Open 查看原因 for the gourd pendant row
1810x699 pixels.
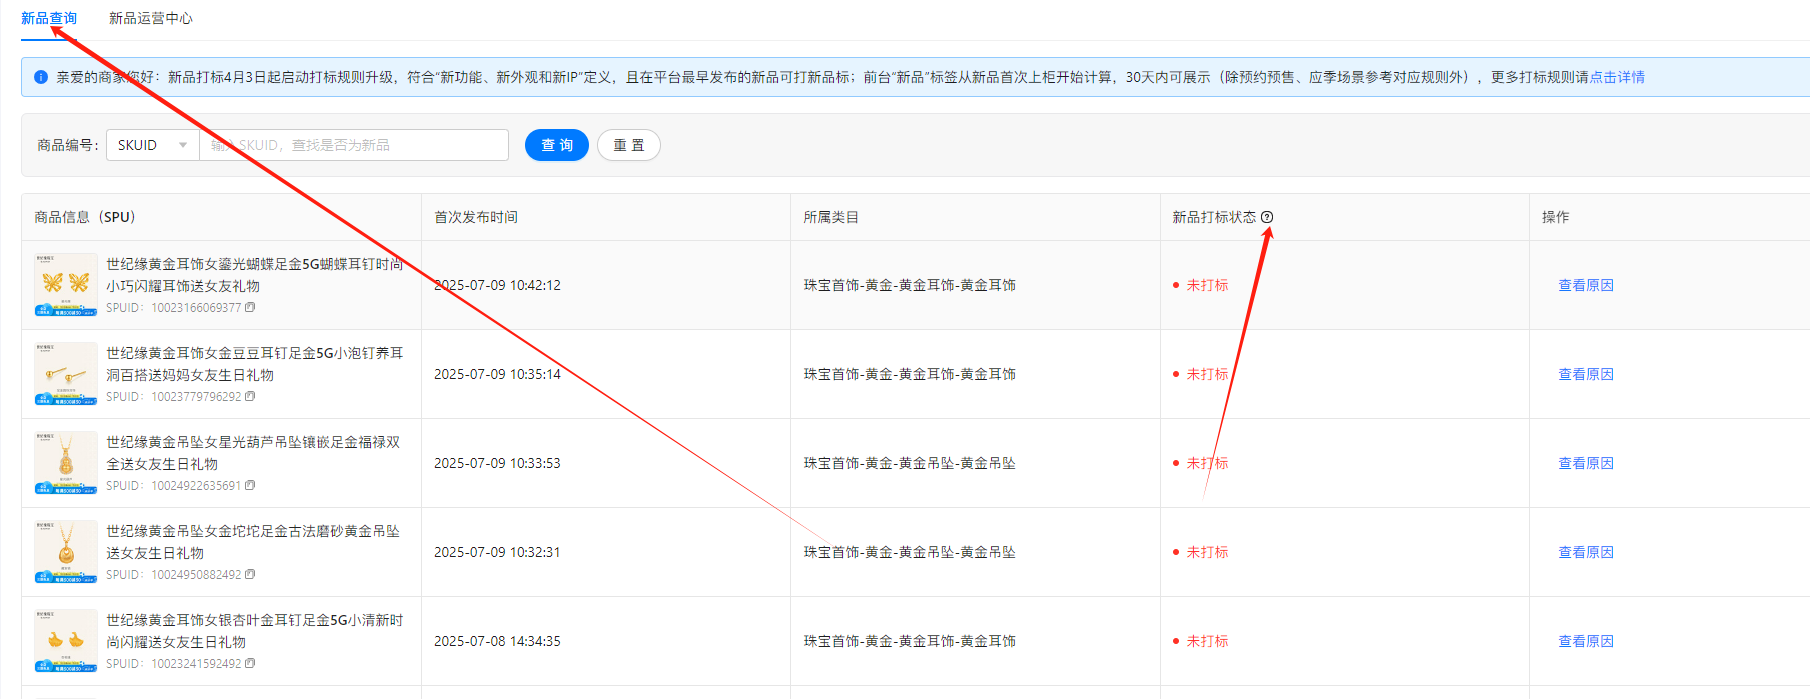click(x=1585, y=463)
